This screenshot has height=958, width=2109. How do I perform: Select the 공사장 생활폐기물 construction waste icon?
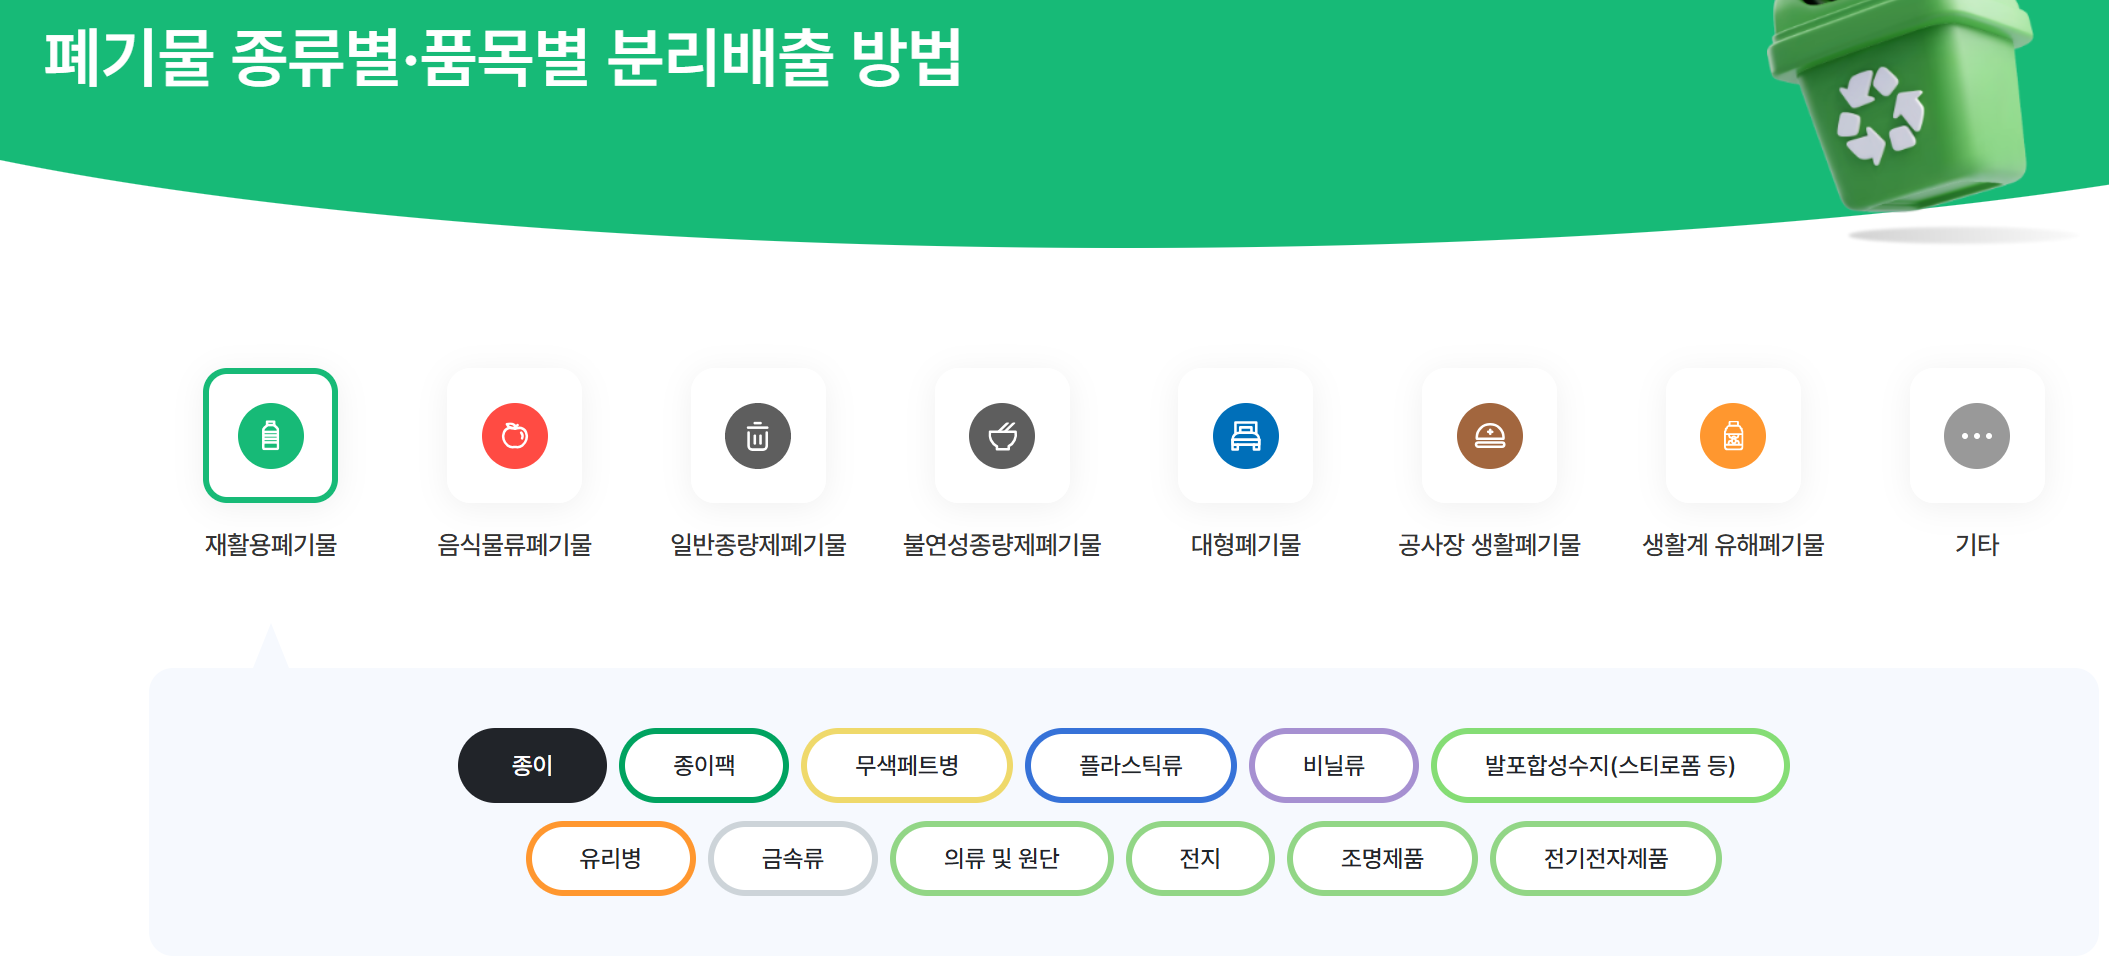point(1489,435)
